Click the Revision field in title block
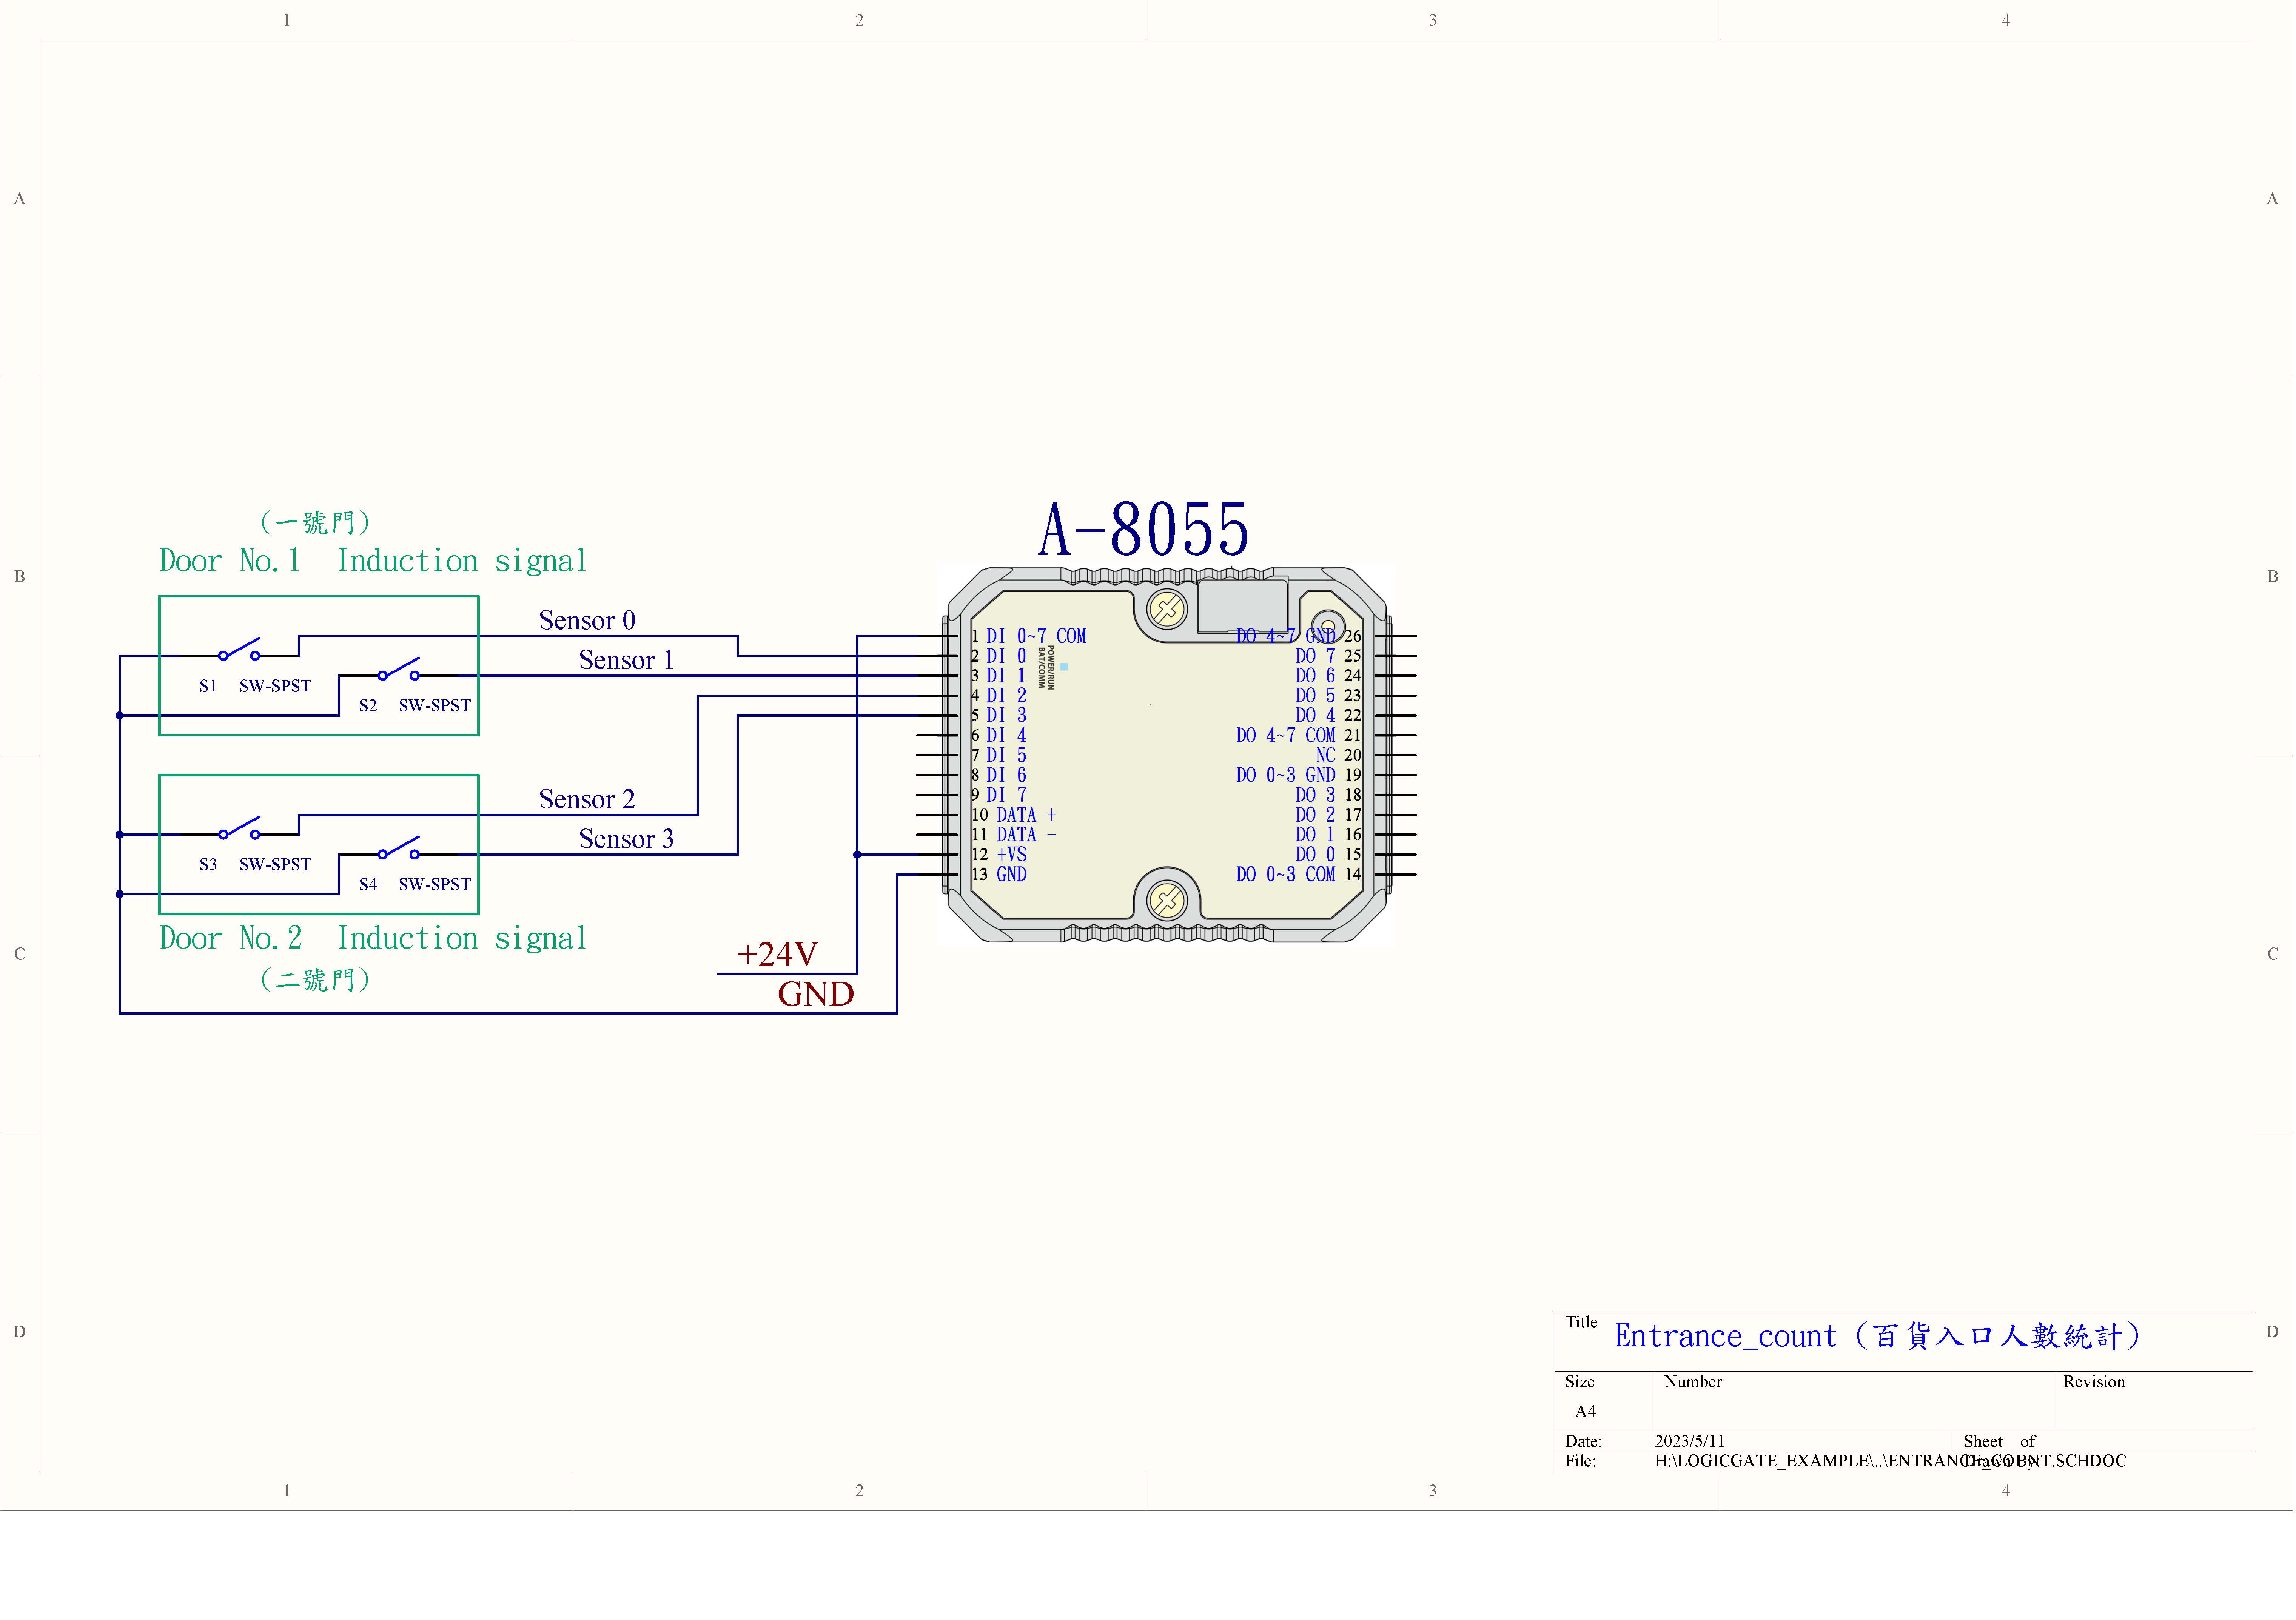2296x1620 pixels. click(2153, 1401)
